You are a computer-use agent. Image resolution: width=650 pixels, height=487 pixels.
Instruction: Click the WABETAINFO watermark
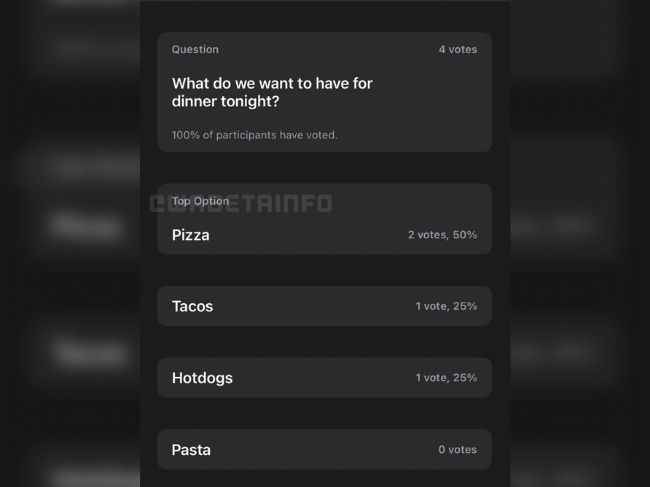(x=240, y=203)
